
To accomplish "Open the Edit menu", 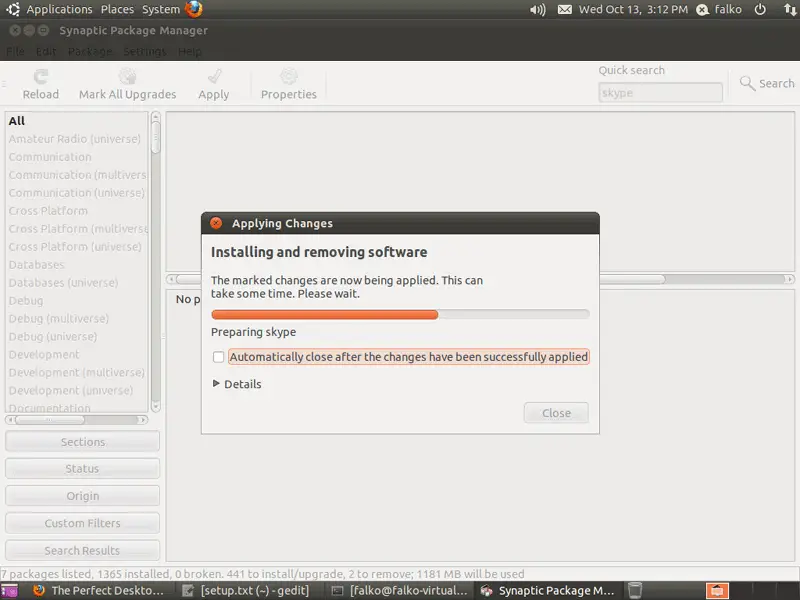I will (x=46, y=52).
